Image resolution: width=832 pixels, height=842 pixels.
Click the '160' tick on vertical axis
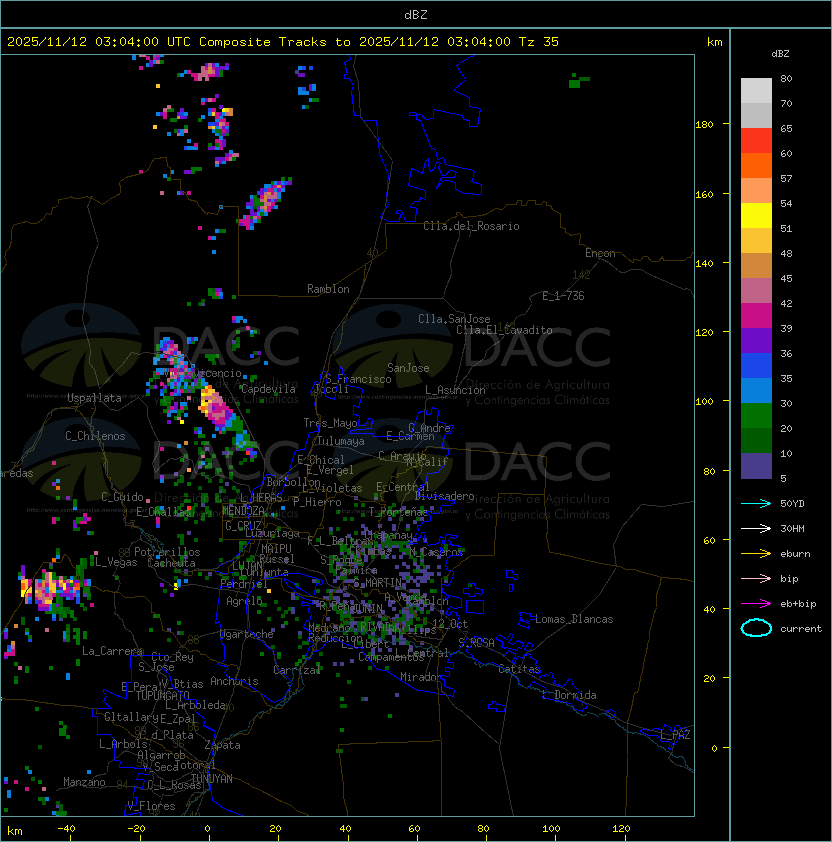[704, 194]
